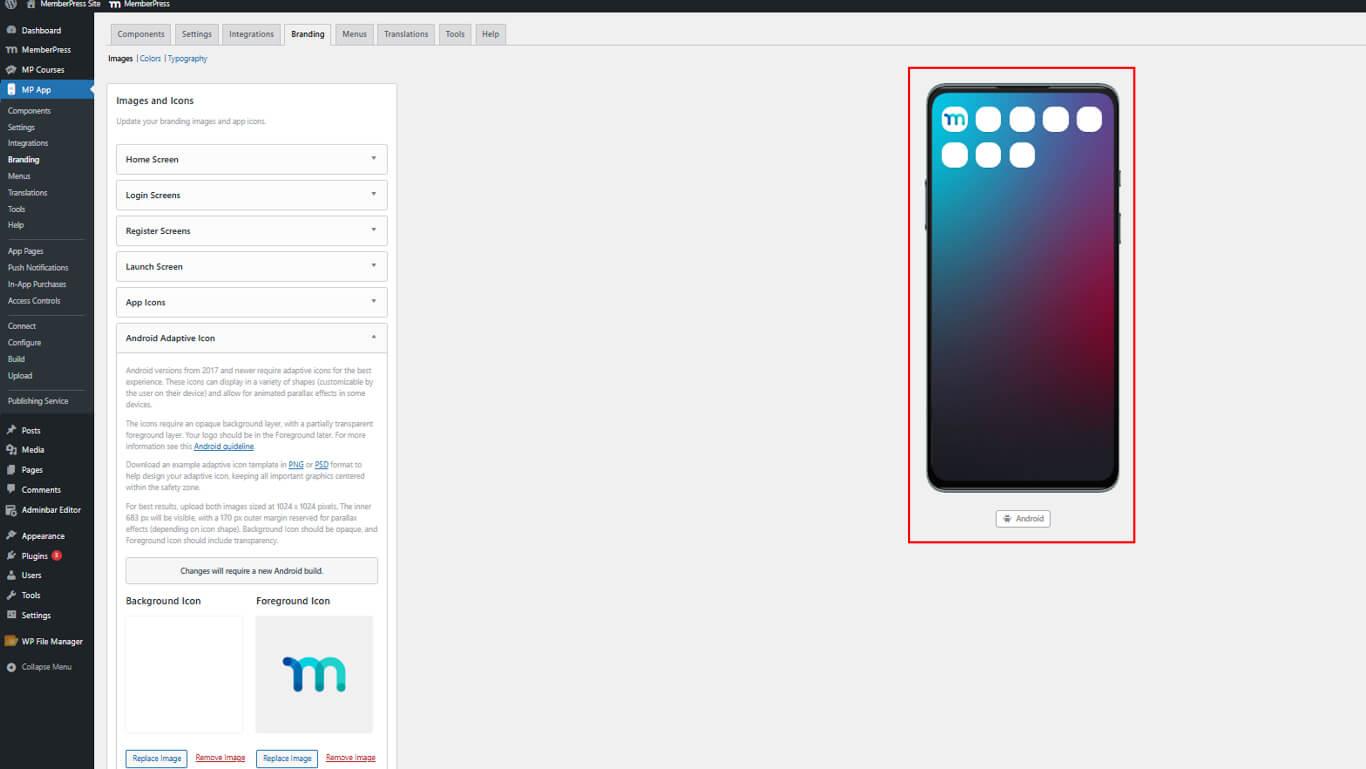Click the Media icon in sidebar
The height and width of the screenshot is (769, 1366).
(x=11, y=450)
